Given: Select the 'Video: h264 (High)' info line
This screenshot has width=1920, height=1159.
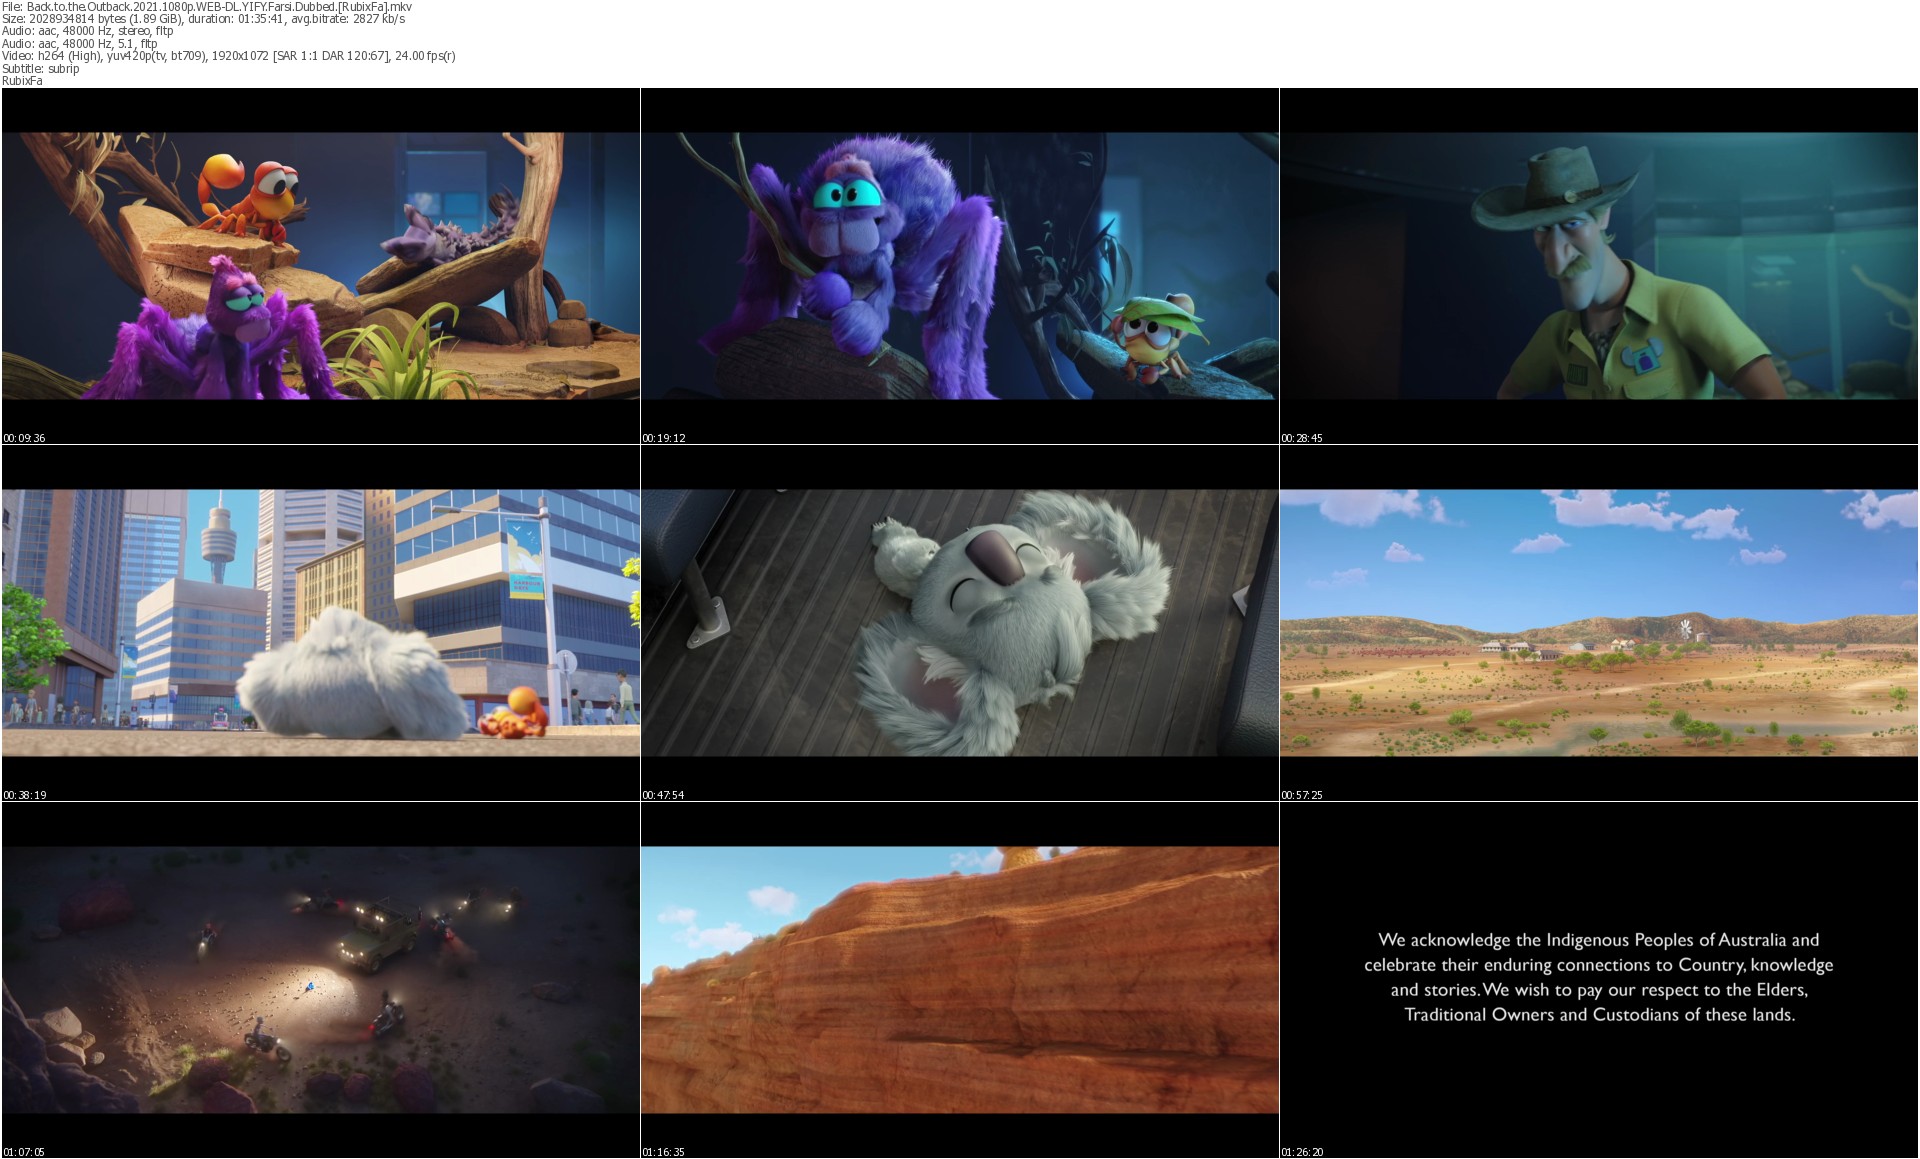Looking at the screenshot, I should tap(229, 56).
